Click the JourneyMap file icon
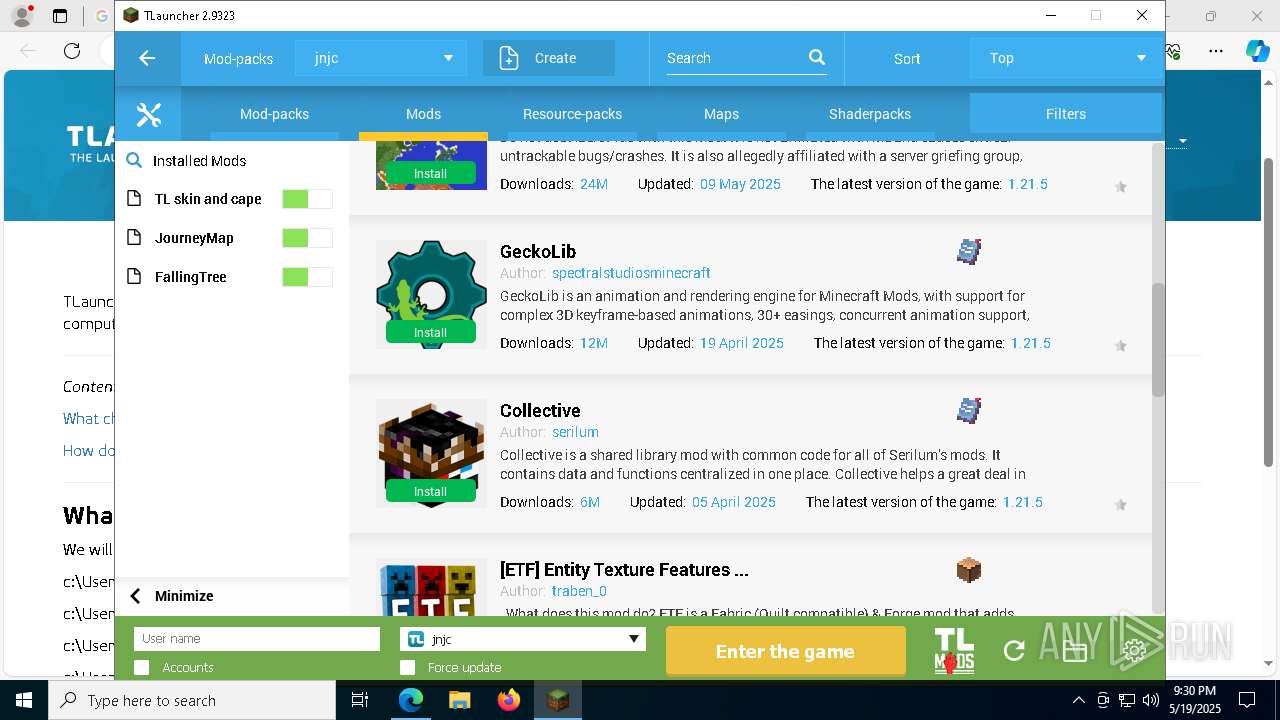This screenshot has height=720, width=1280. 134,238
